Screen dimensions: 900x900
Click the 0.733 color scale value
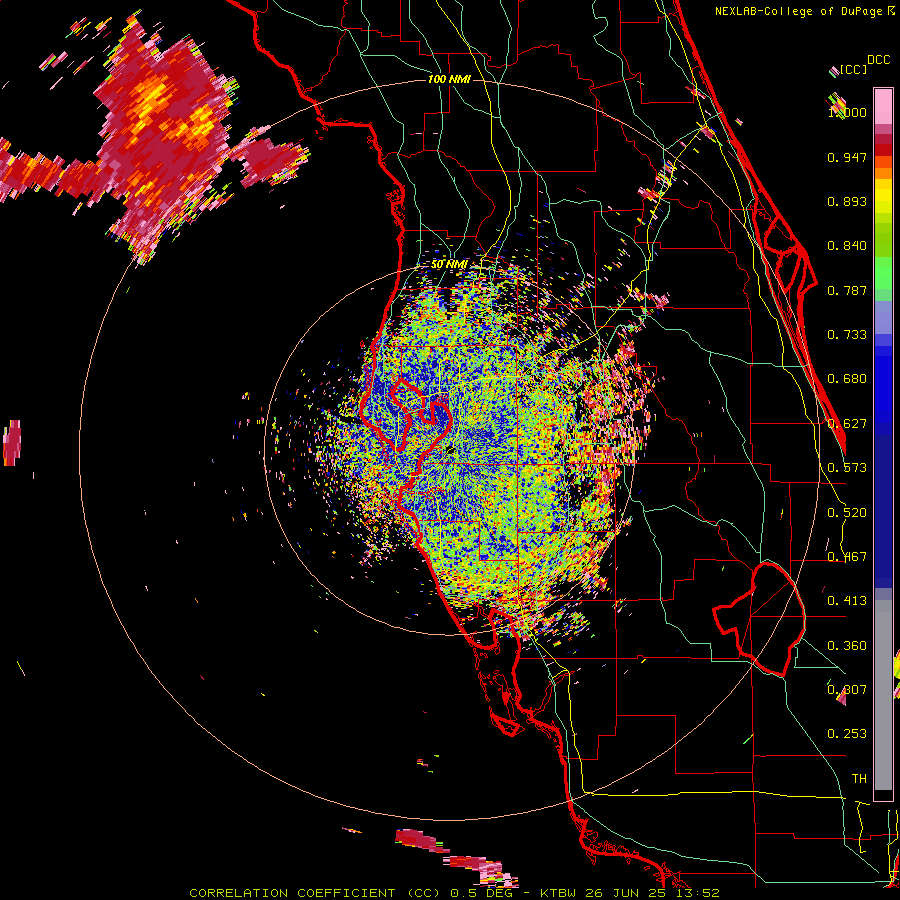coord(847,335)
